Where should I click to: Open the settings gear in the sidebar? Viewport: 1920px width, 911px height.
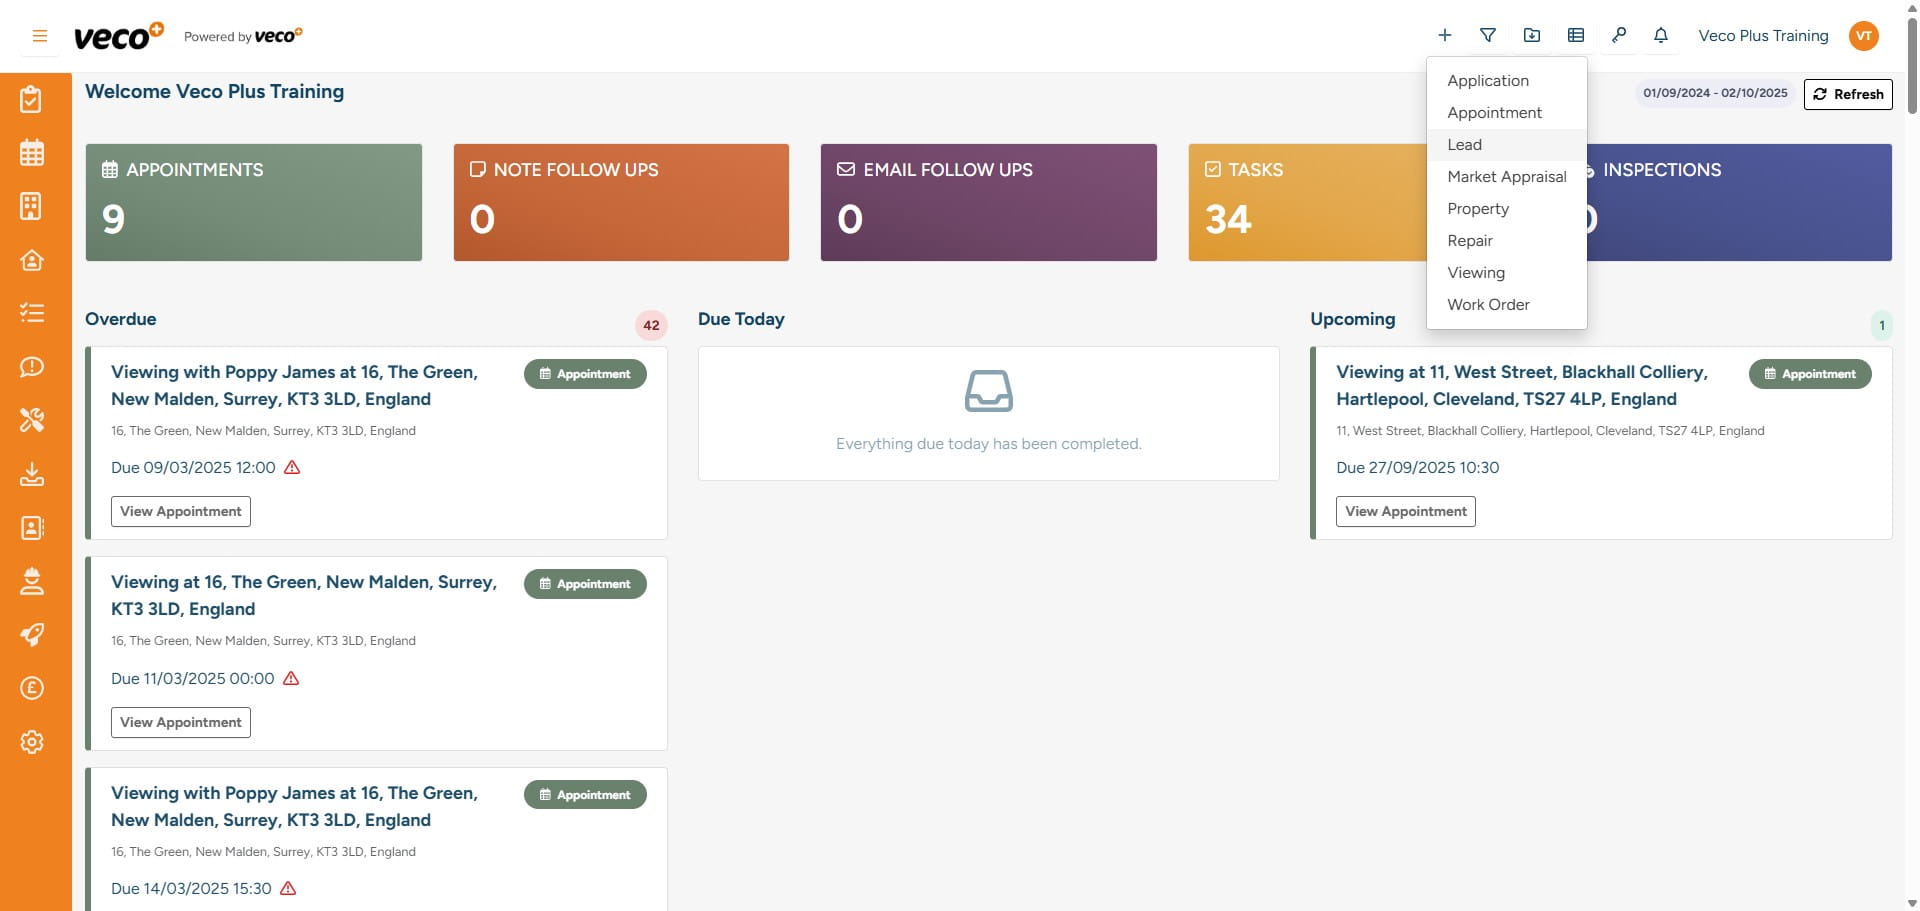pos(32,742)
